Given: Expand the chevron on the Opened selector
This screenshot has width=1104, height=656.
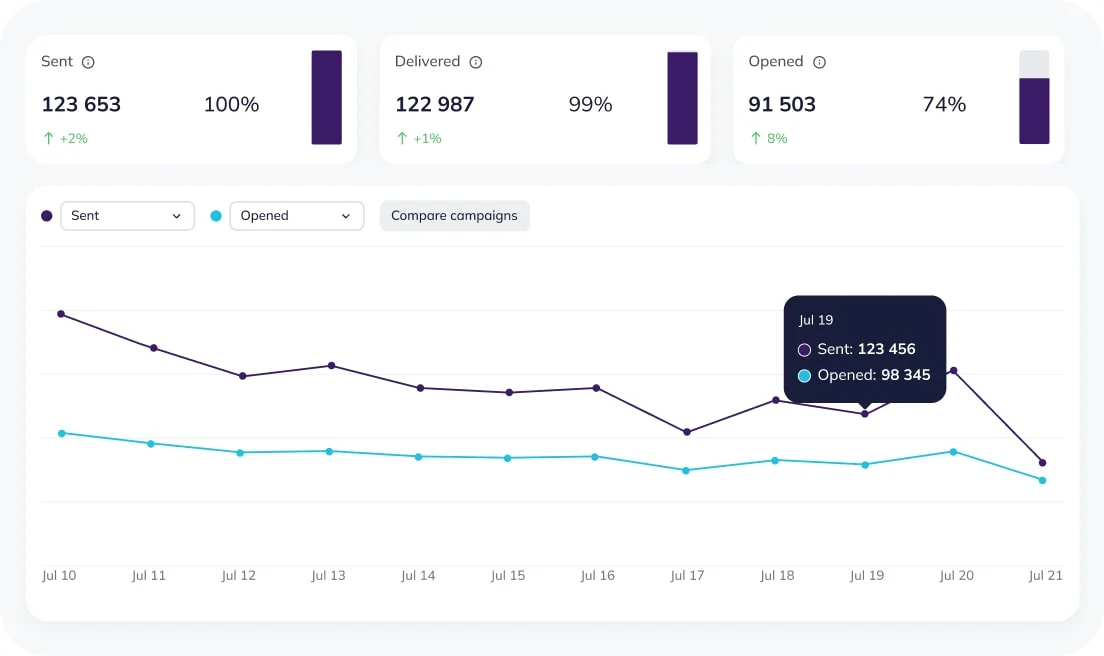Looking at the screenshot, I should pyautogui.click(x=348, y=215).
